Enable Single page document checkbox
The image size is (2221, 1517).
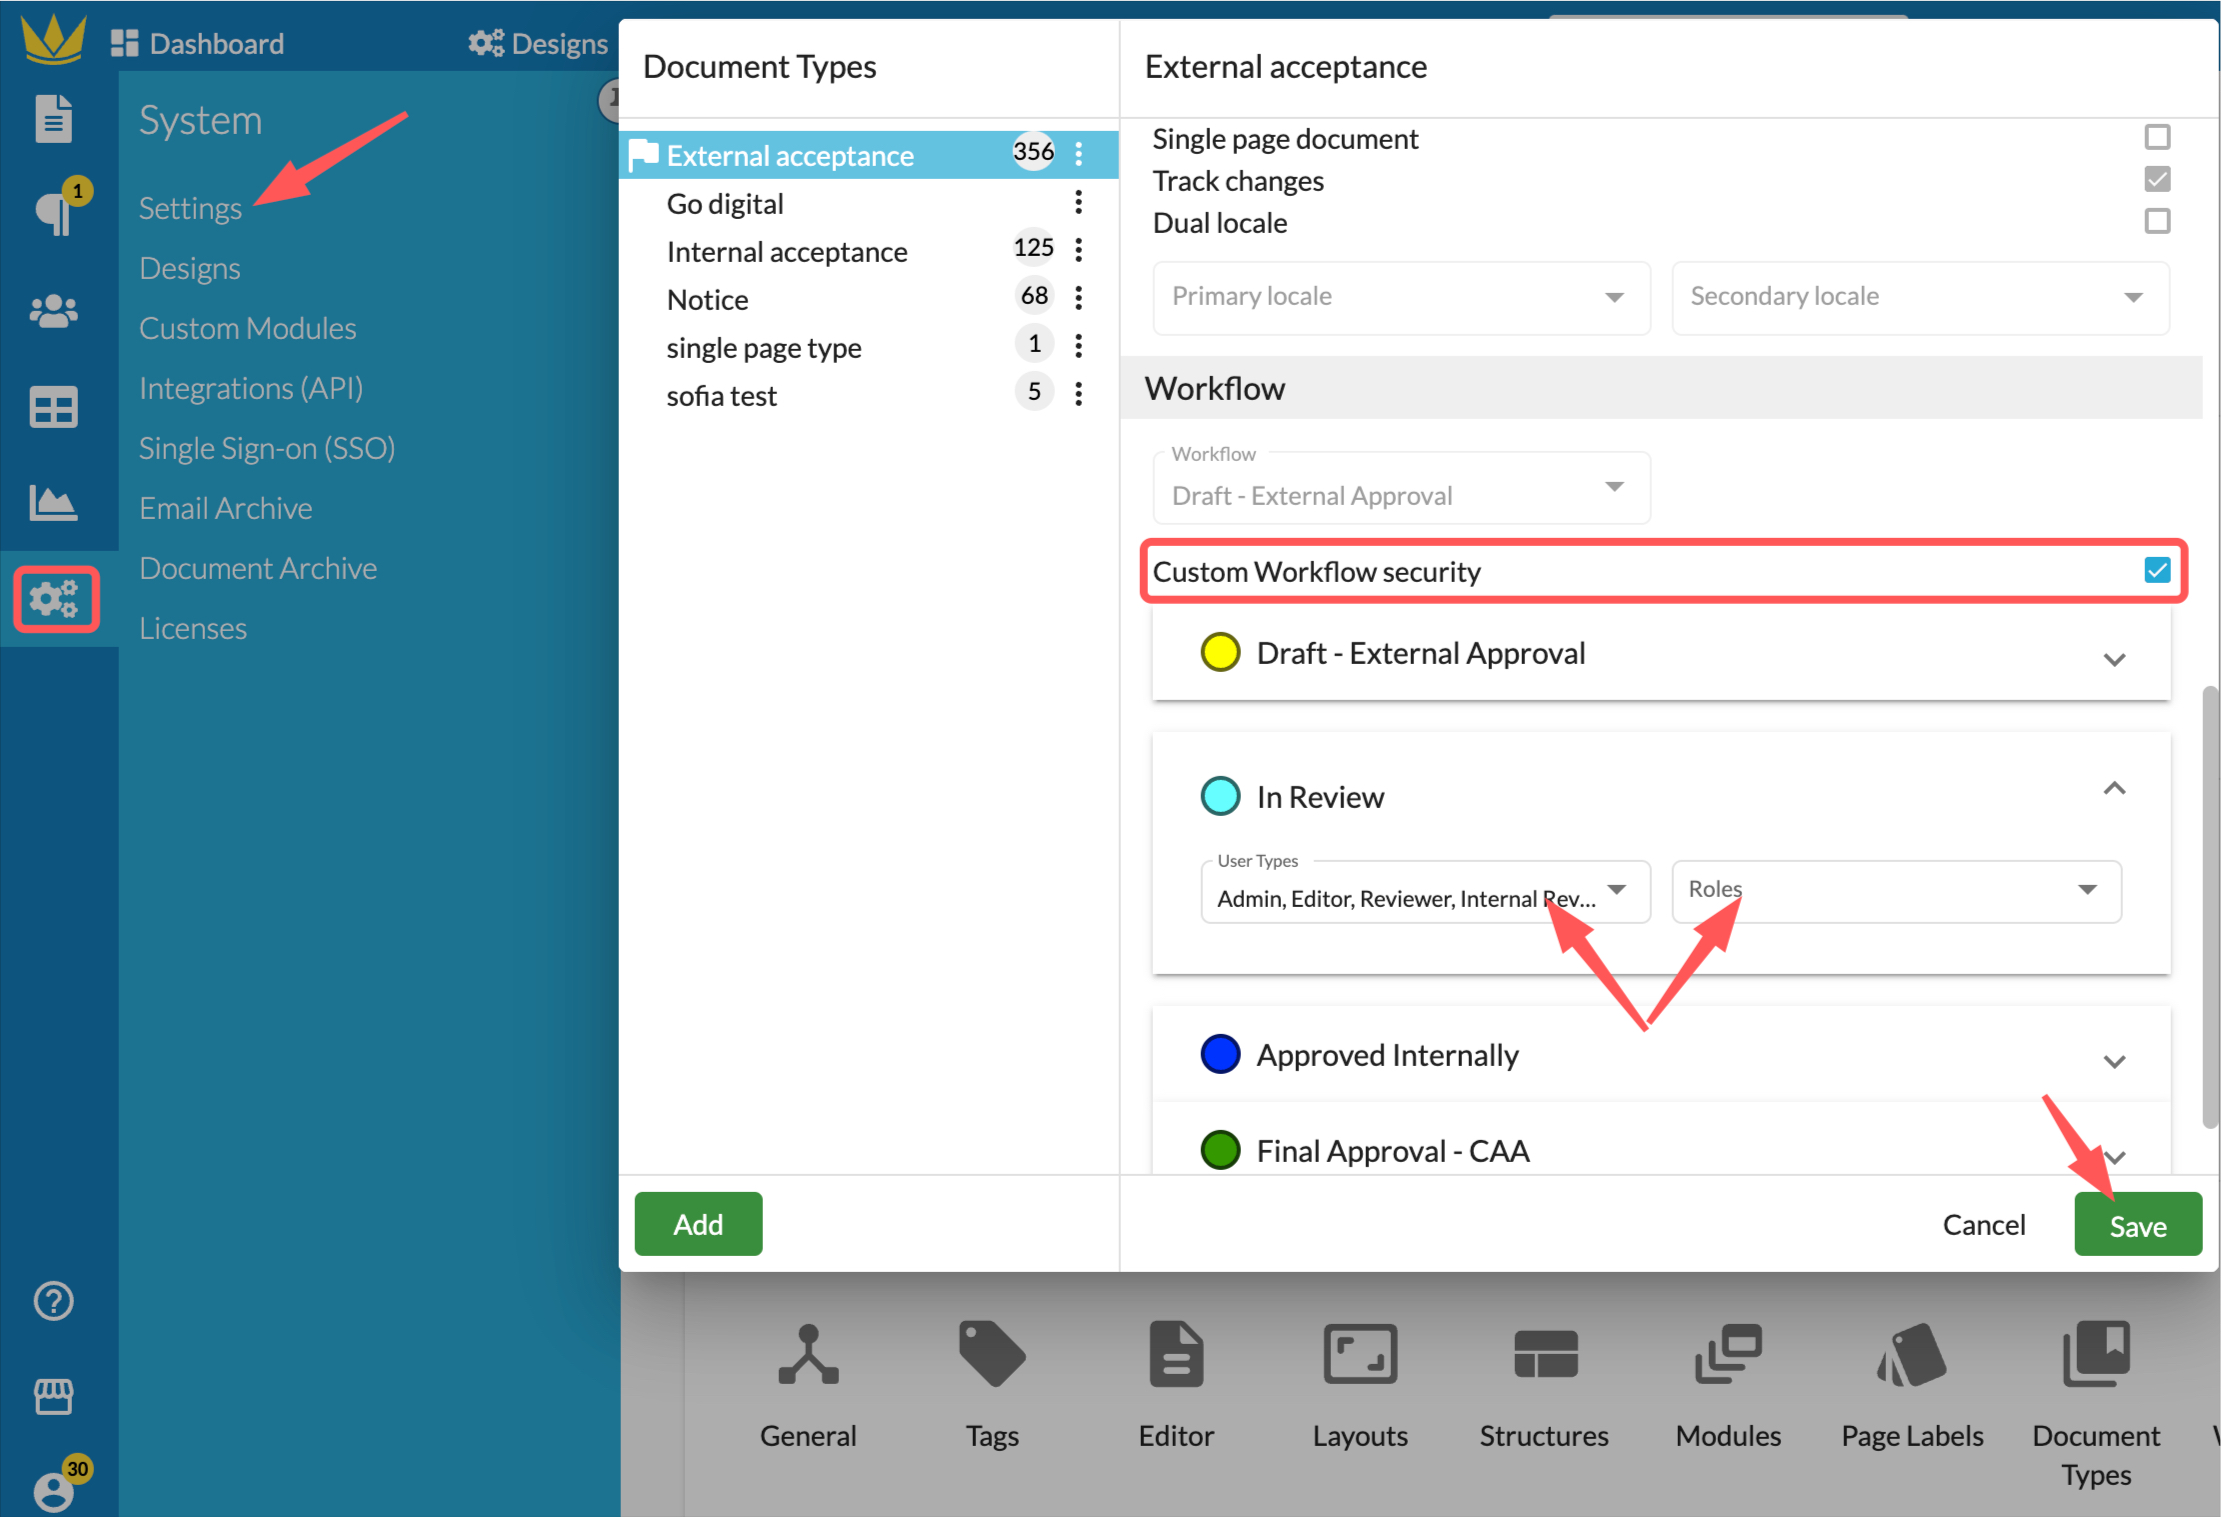click(2157, 137)
